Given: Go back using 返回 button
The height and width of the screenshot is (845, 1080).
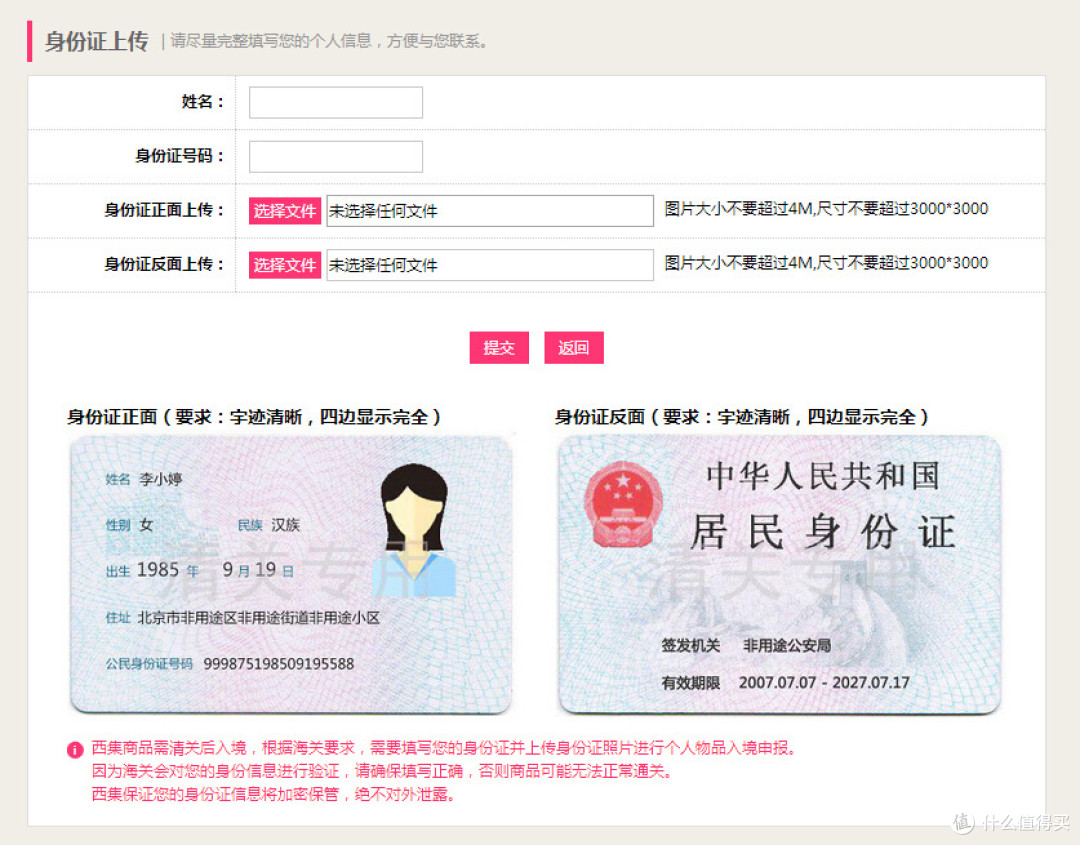Looking at the screenshot, I should point(574,348).
